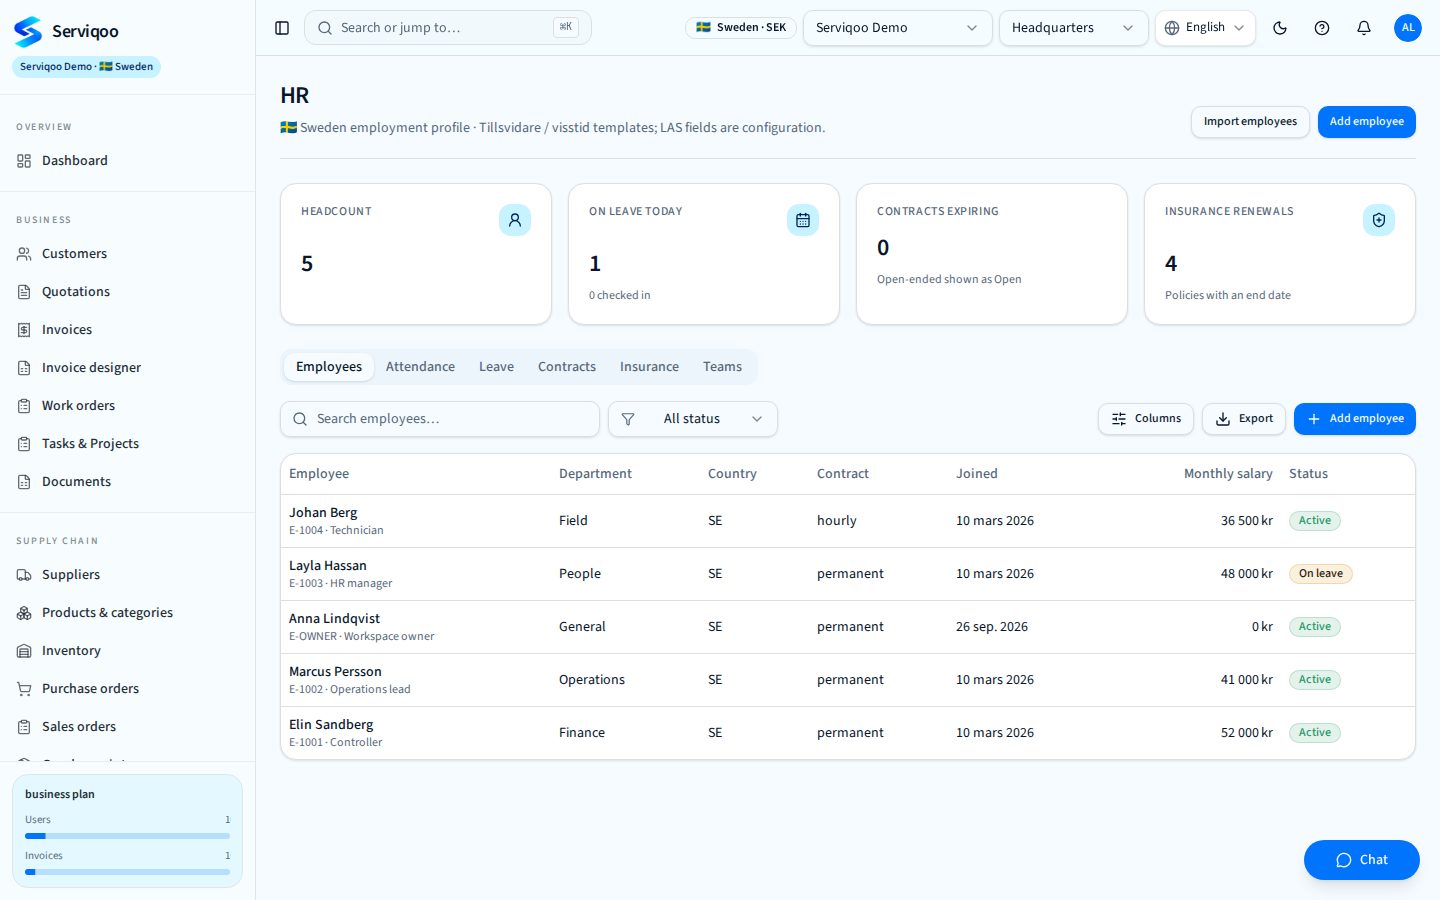This screenshot has height=900, width=1440.
Task: Open the Columns chooser button
Action: pos(1146,419)
